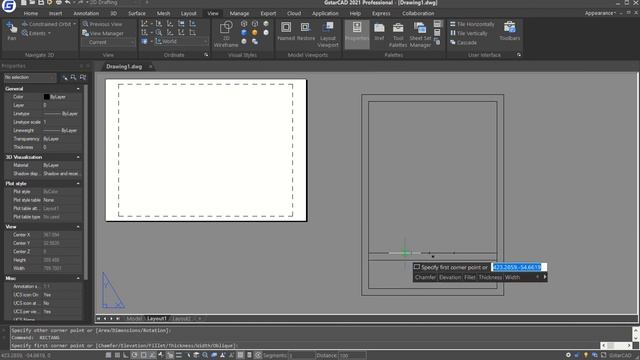Viewport: 640px width, 360px height.
Task: Switch to the Layout1 tab
Action: coord(157,318)
